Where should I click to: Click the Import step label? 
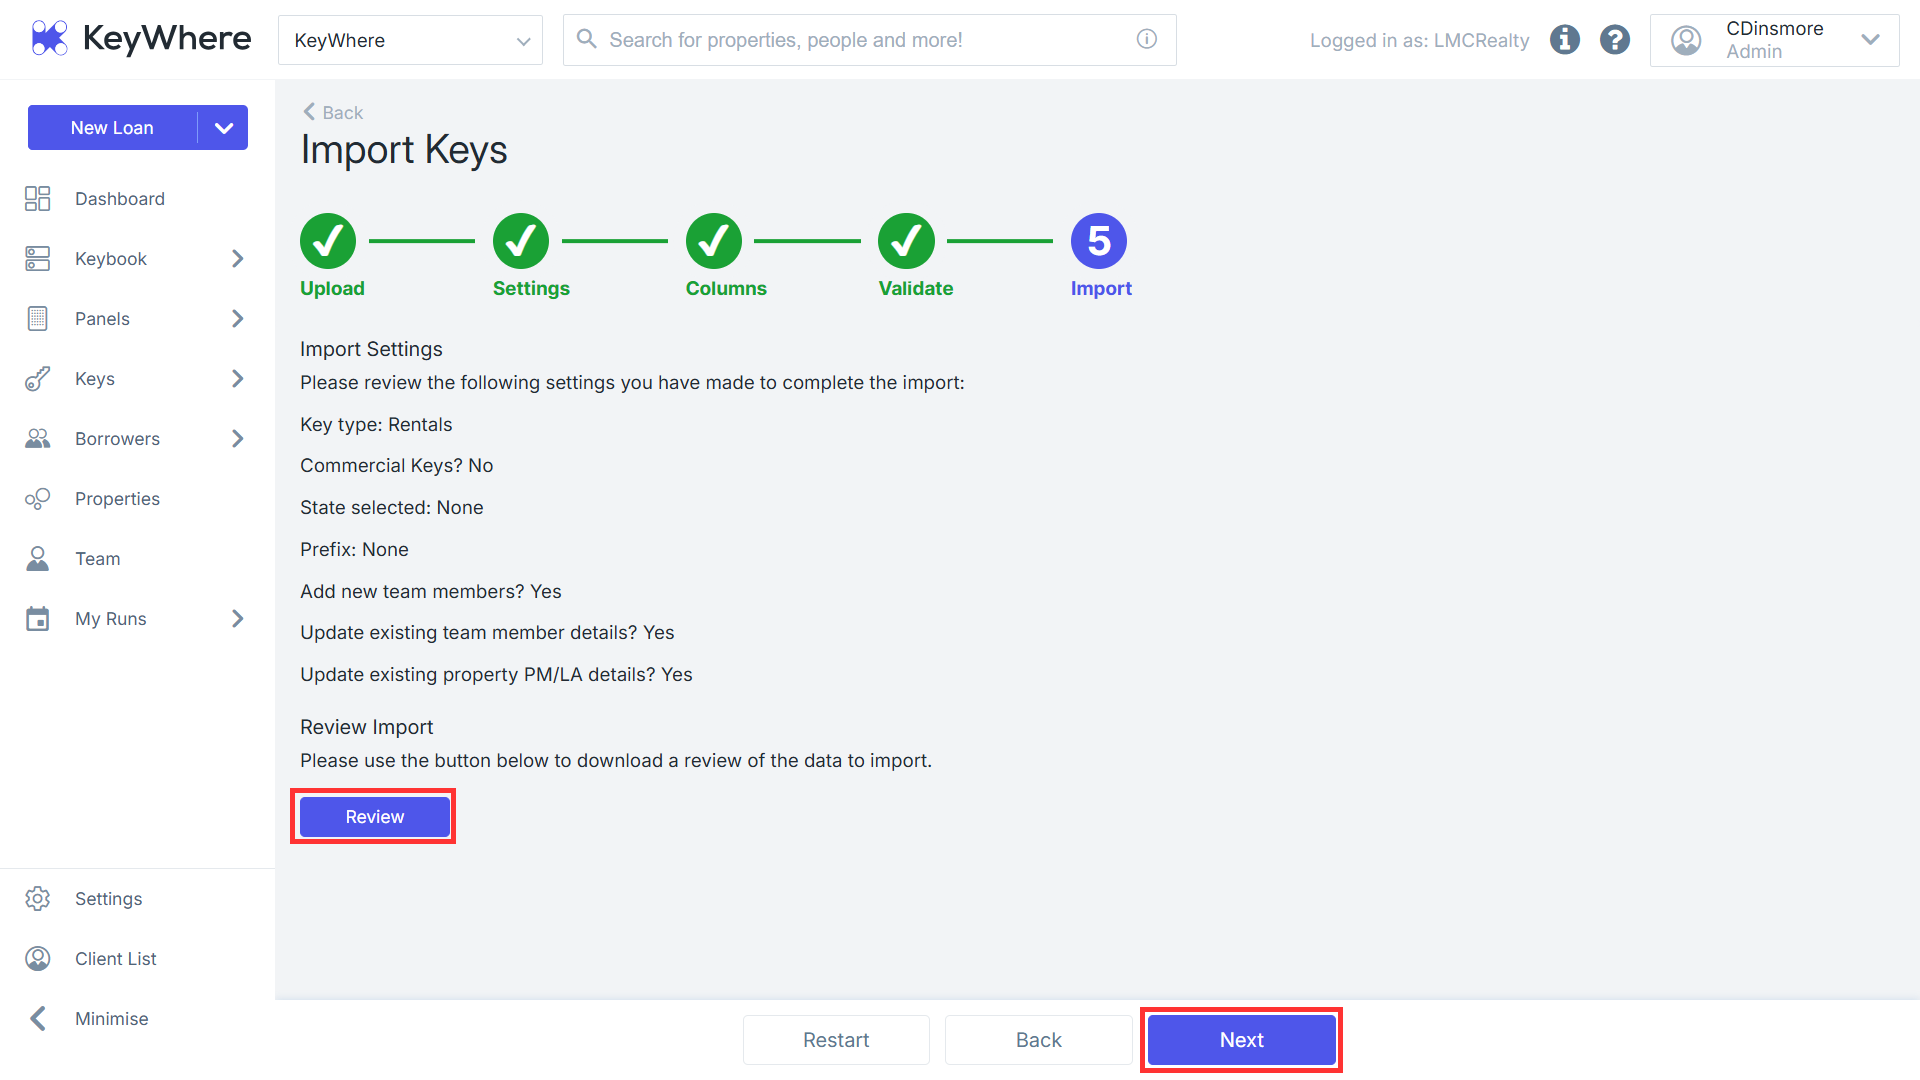point(1101,288)
